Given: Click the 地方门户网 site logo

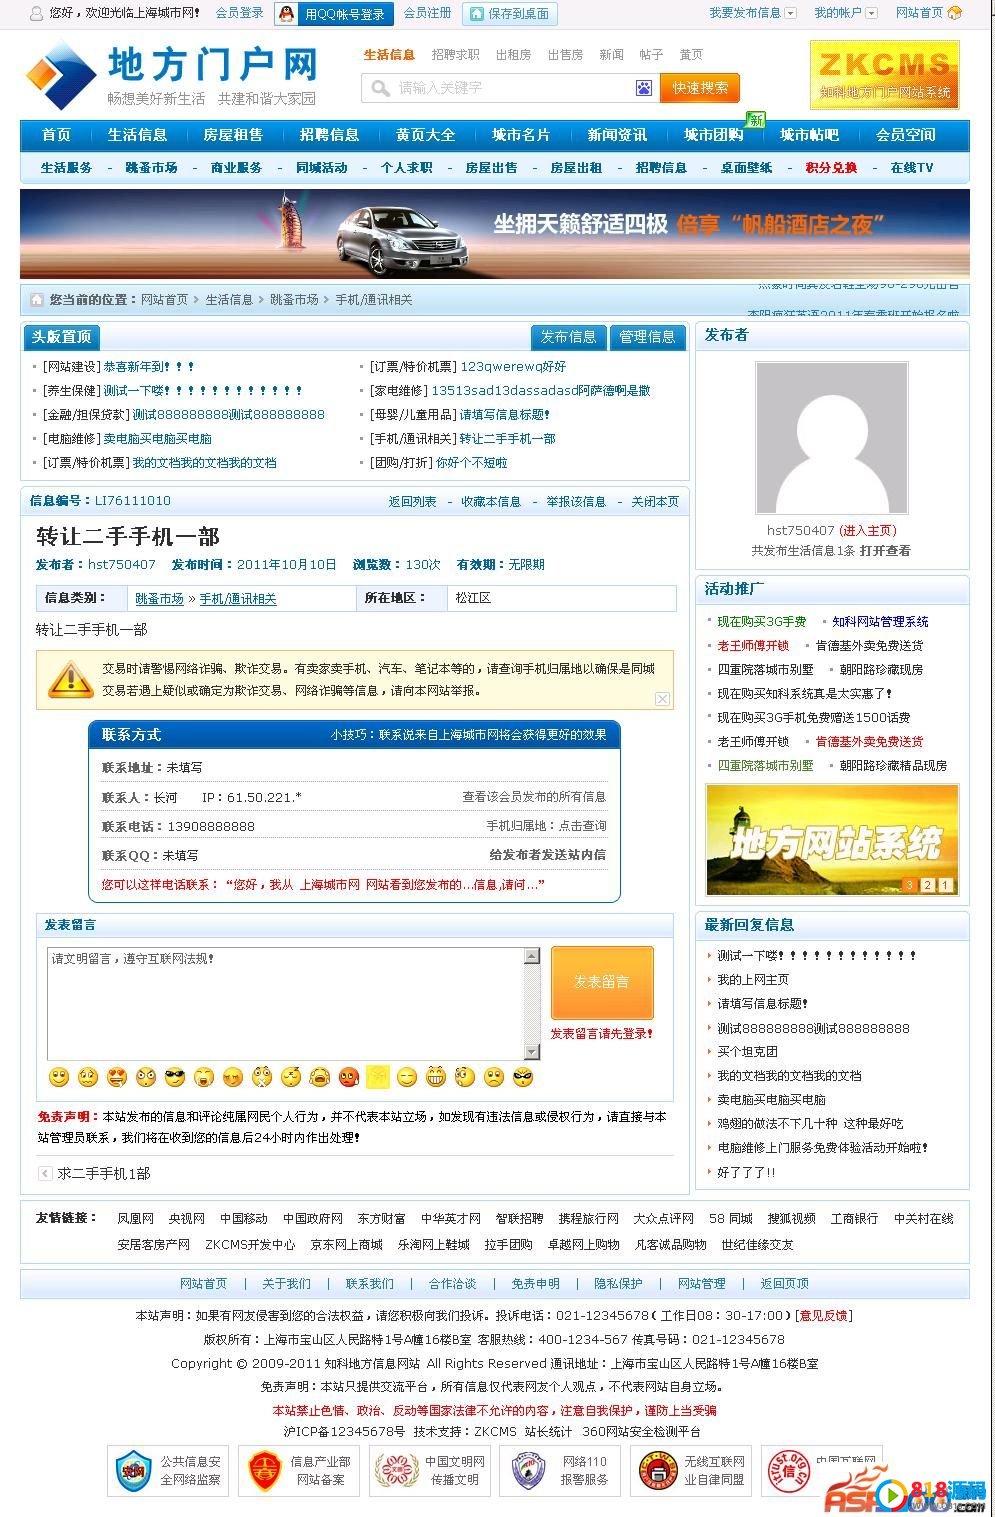Looking at the screenshot, I should pyautogui.click(x=171, y=75).
